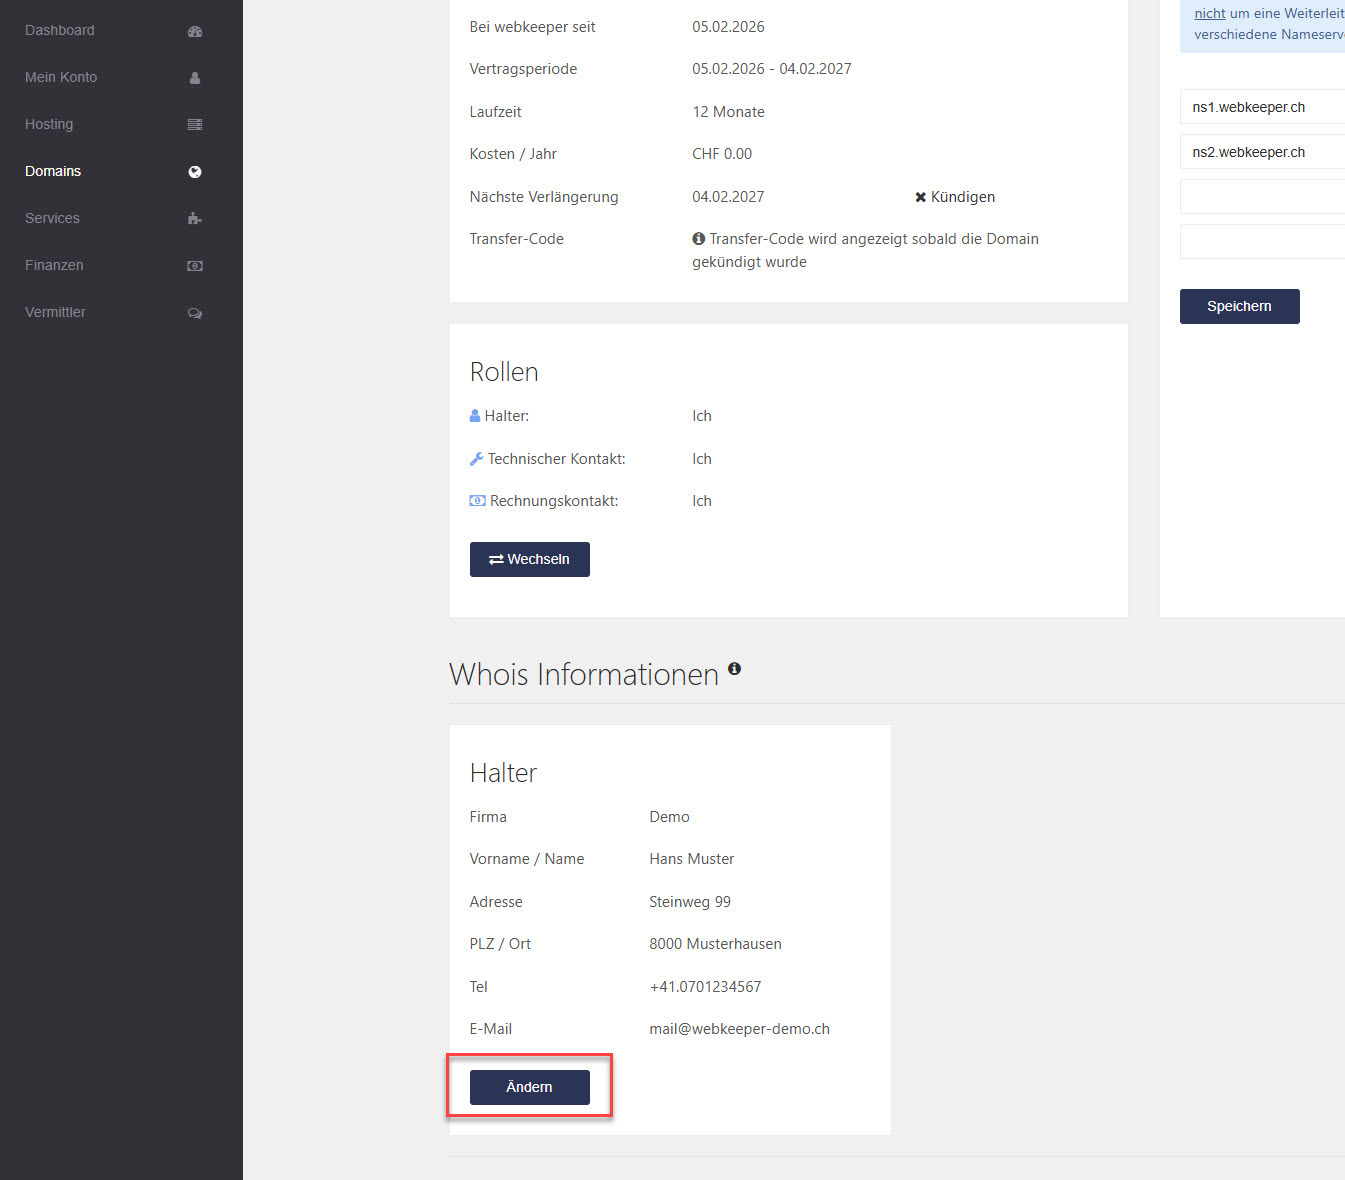1345x1180 pixels.
Task: Click the Vermittler chat bubbles icon
Action: [195, 313]
